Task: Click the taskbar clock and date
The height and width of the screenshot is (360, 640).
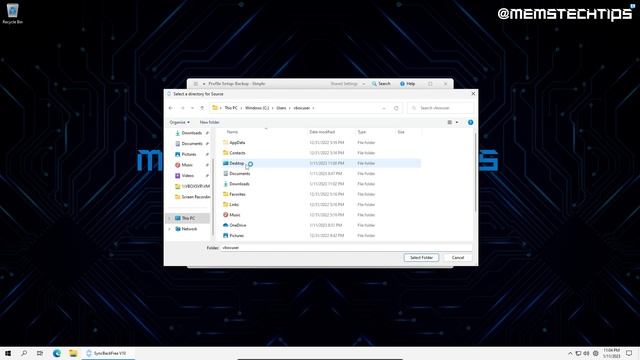Action: [611, 353]
